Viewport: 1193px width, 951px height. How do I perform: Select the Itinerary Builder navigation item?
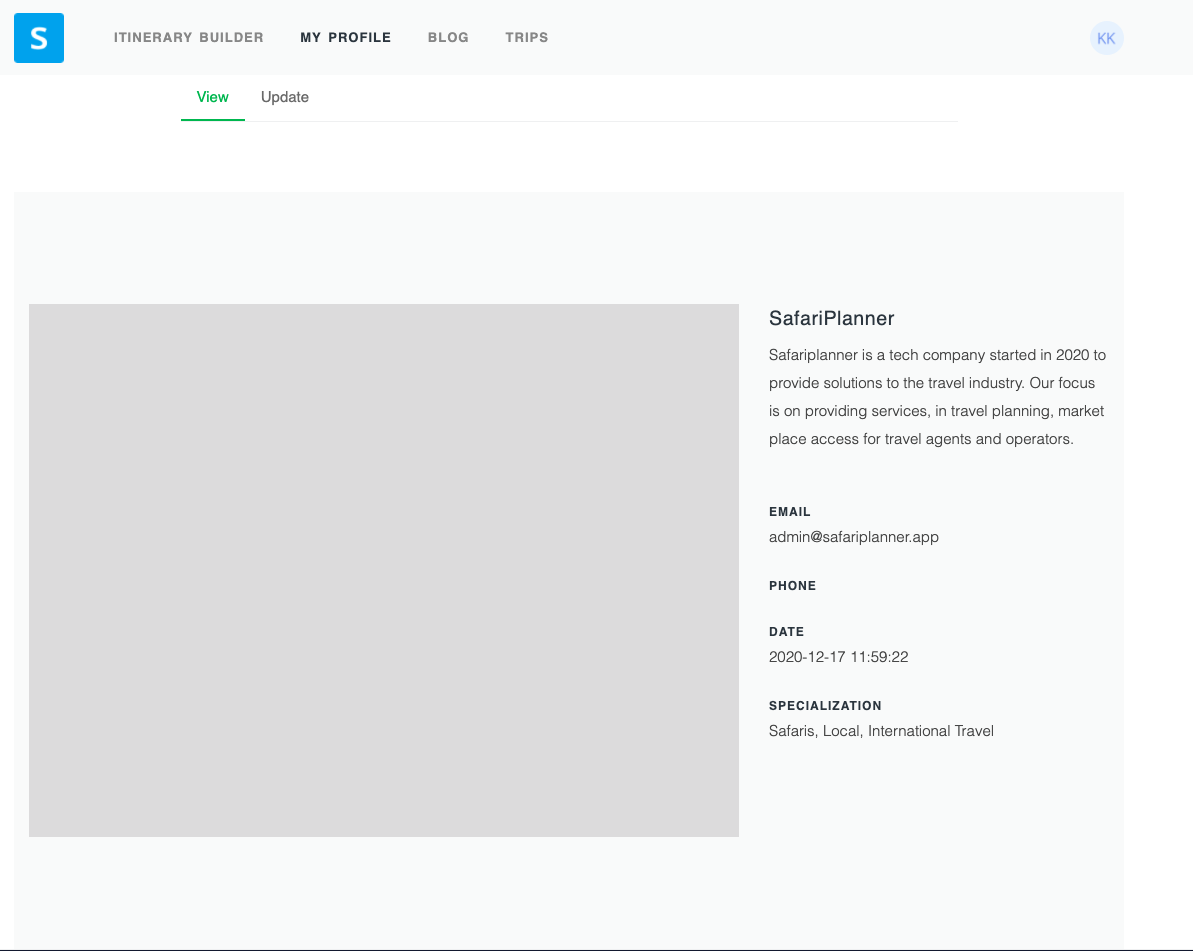click(x=189, y=37)
